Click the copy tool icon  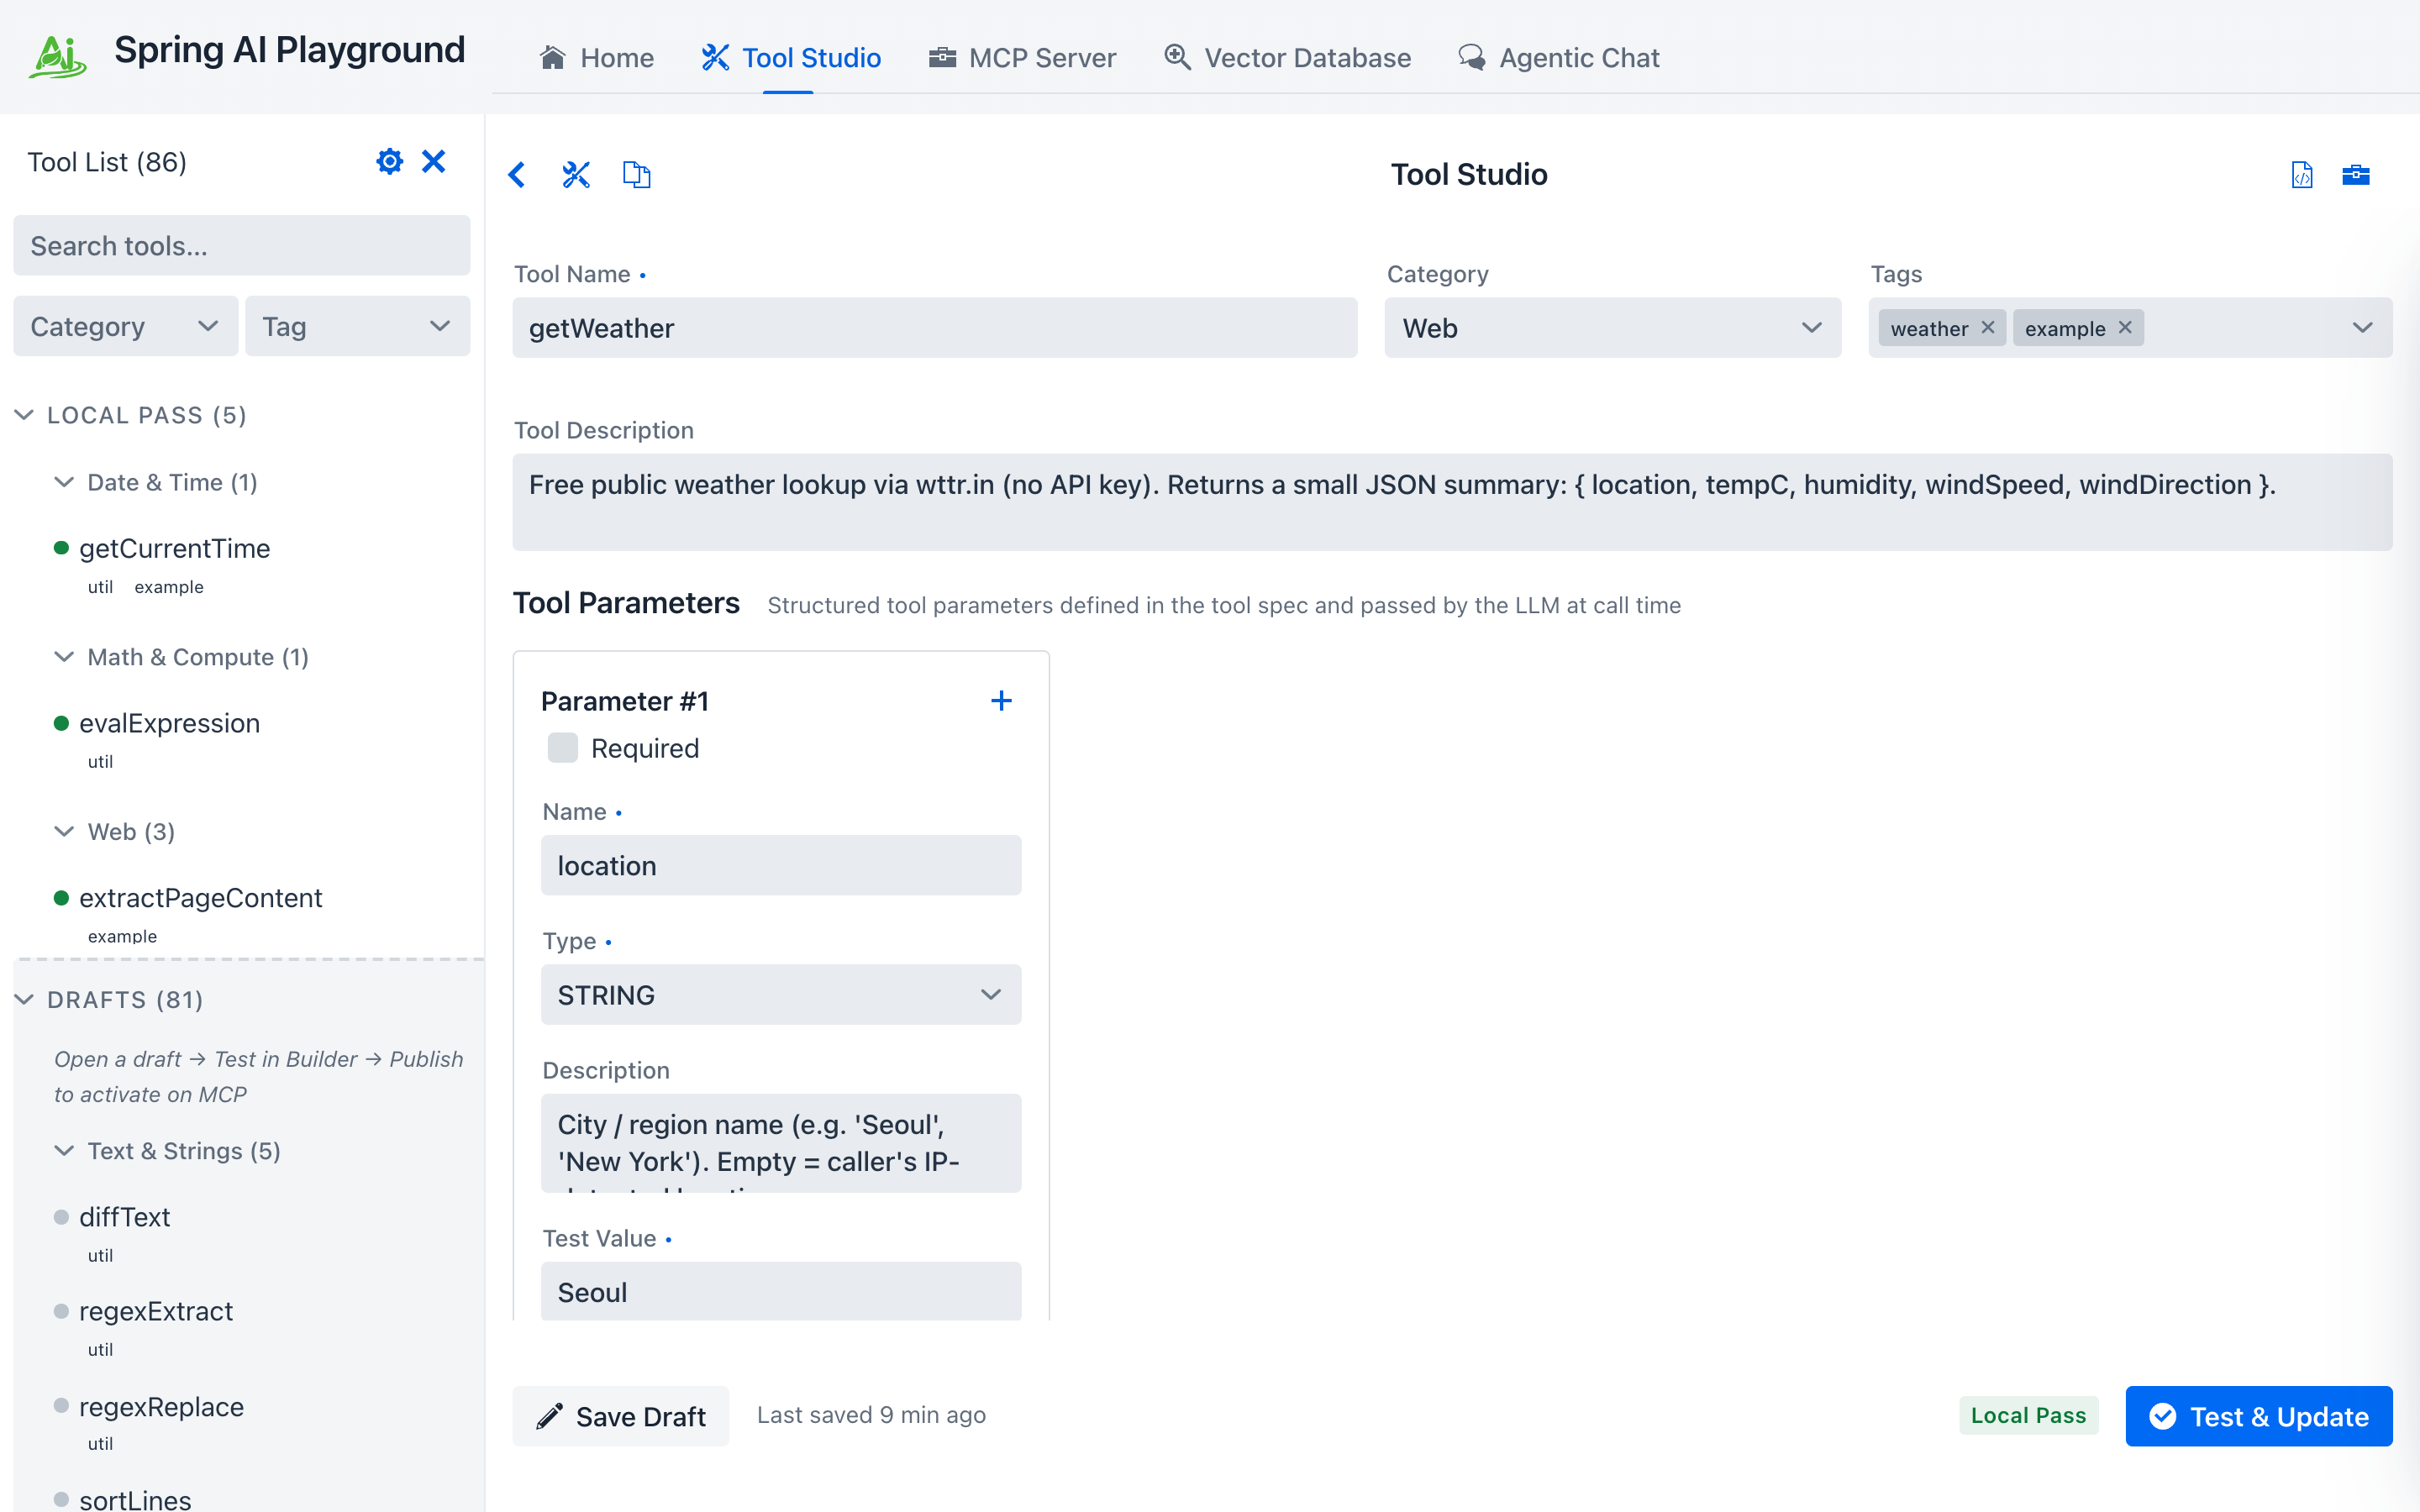[x=637, y=175]
